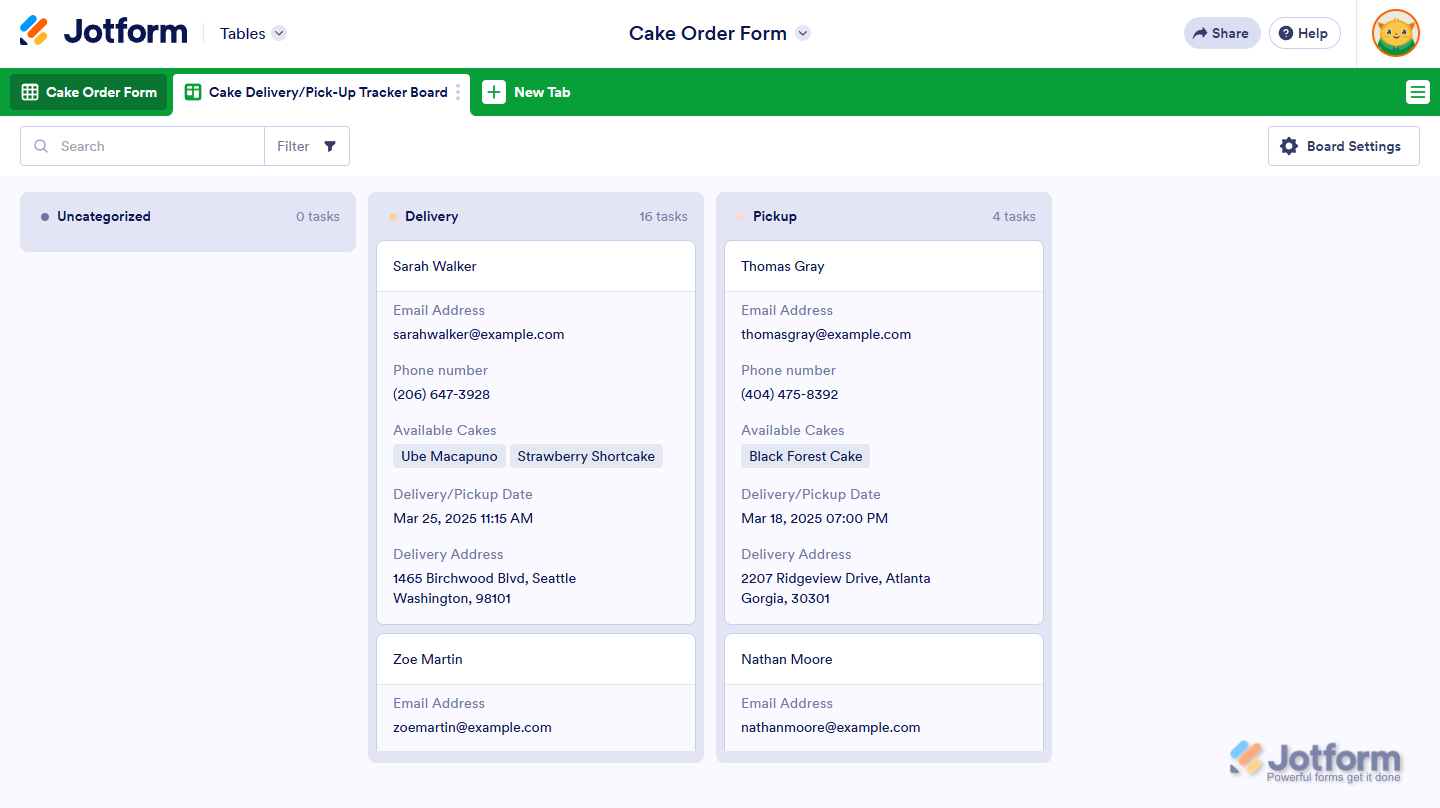Screen dimensions: 1440x808
Task: Click the Share button
Action: point(1221,33)
